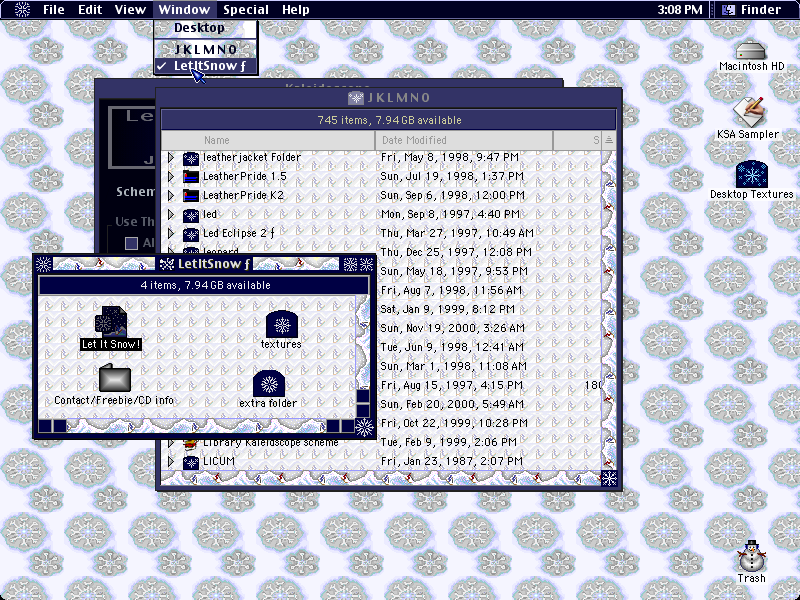The width and height of the screenshot is (800, 600).
Task: Expand the LICUM disclosure triangle
Action: click(171, 462)
